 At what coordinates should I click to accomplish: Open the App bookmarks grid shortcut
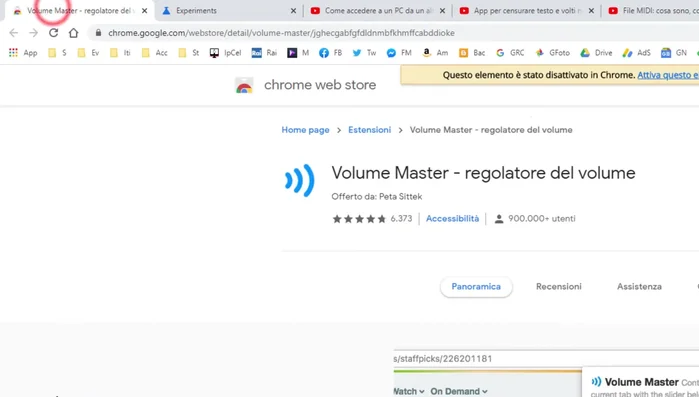[x=23, y=53]
